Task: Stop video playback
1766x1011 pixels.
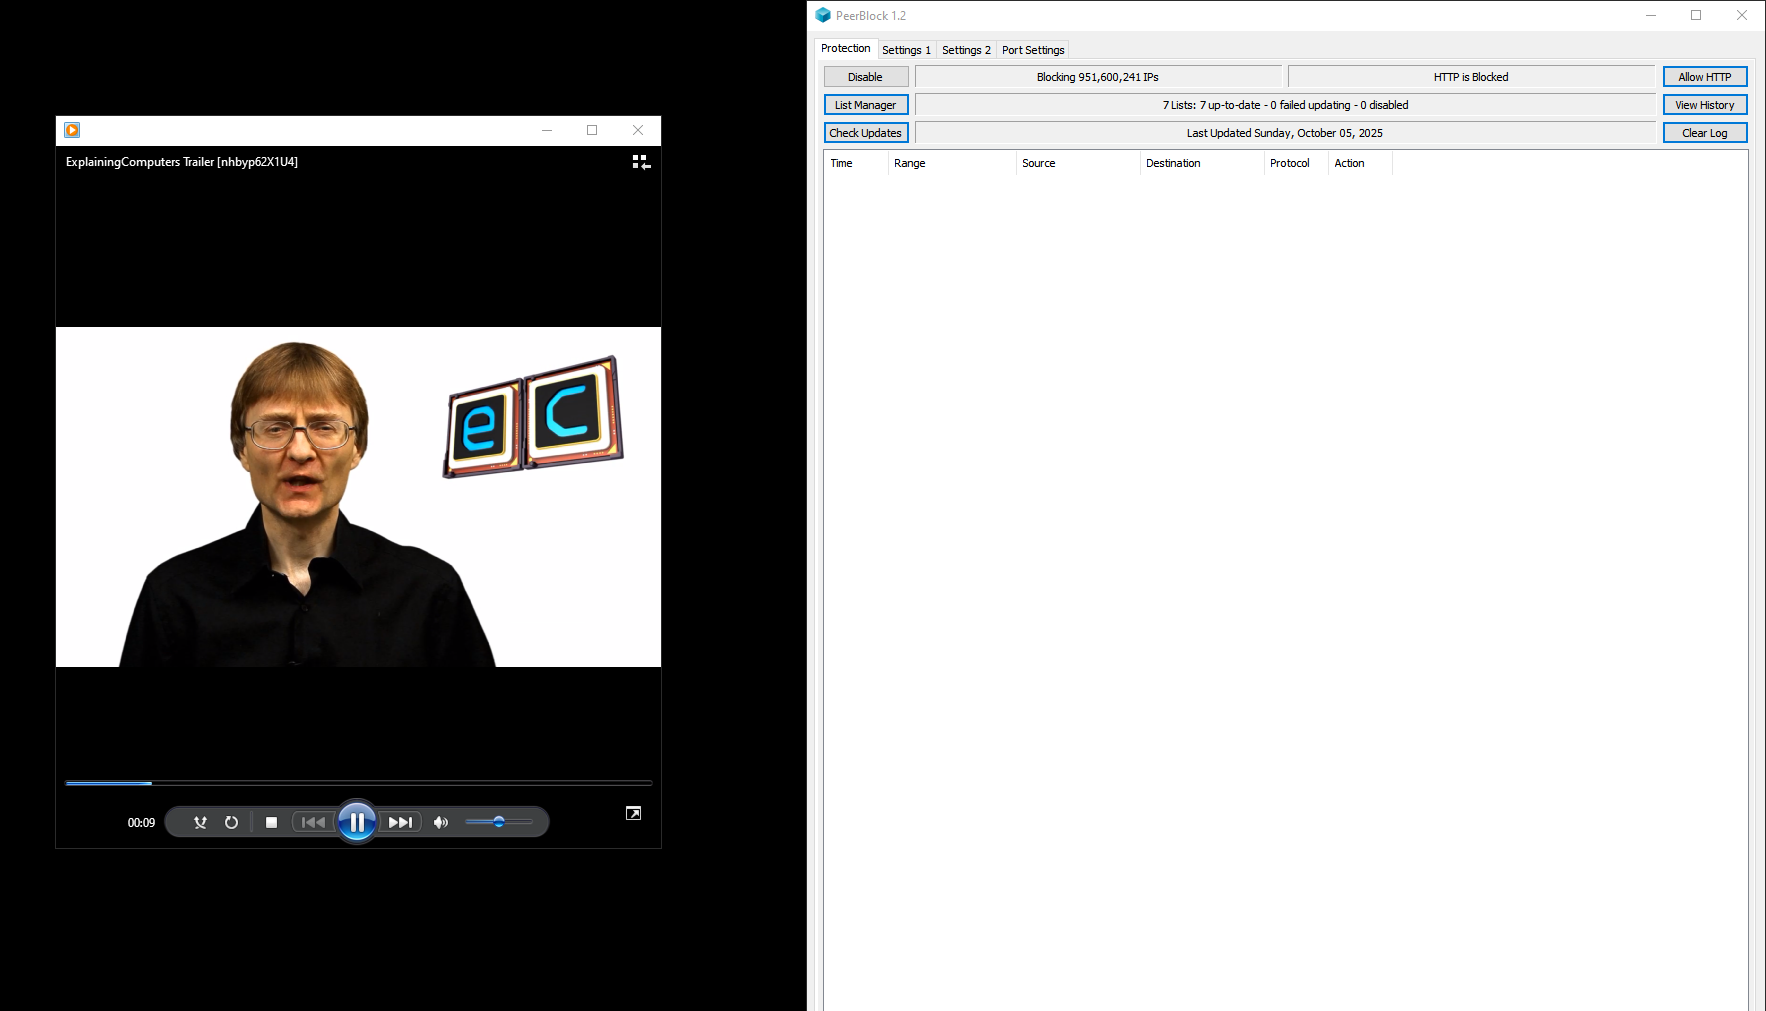Action: tap(271, 822)
